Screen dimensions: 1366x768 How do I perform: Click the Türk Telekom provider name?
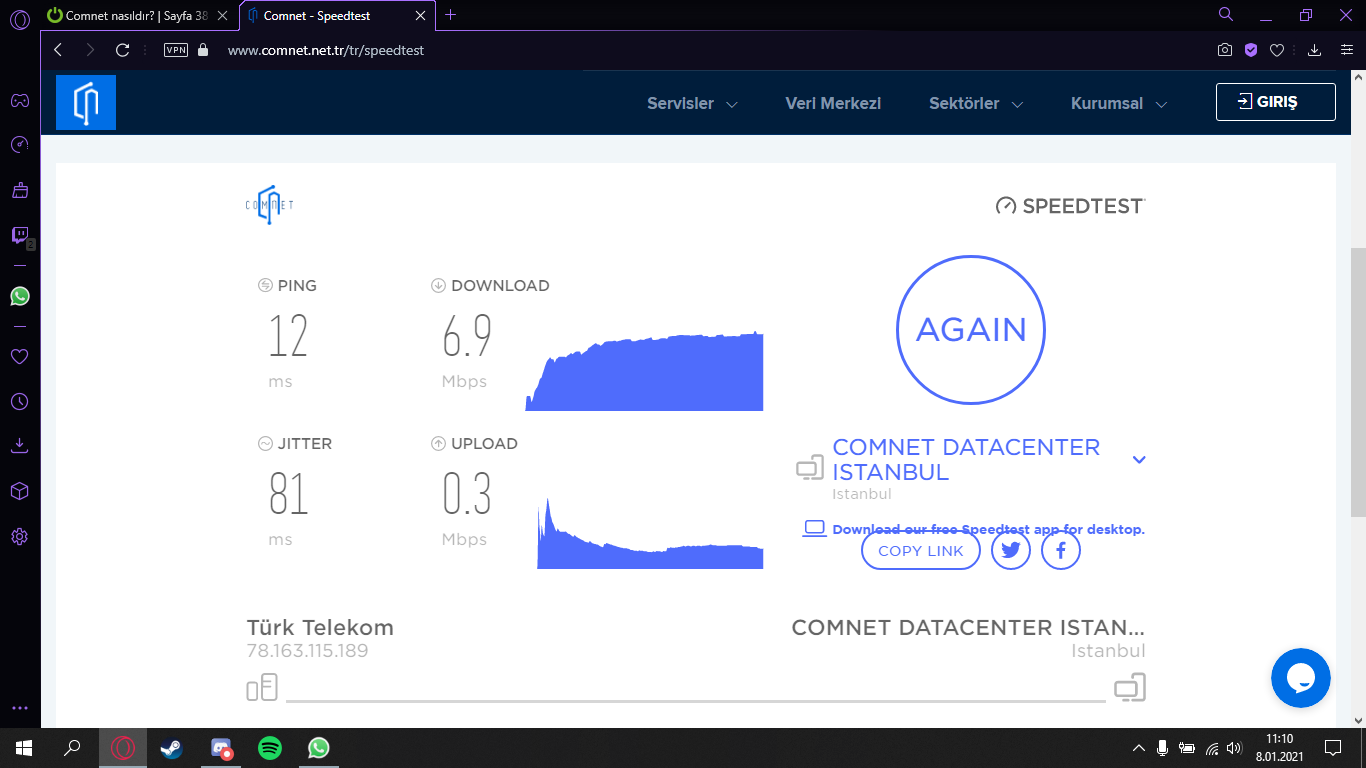[320, 628]
